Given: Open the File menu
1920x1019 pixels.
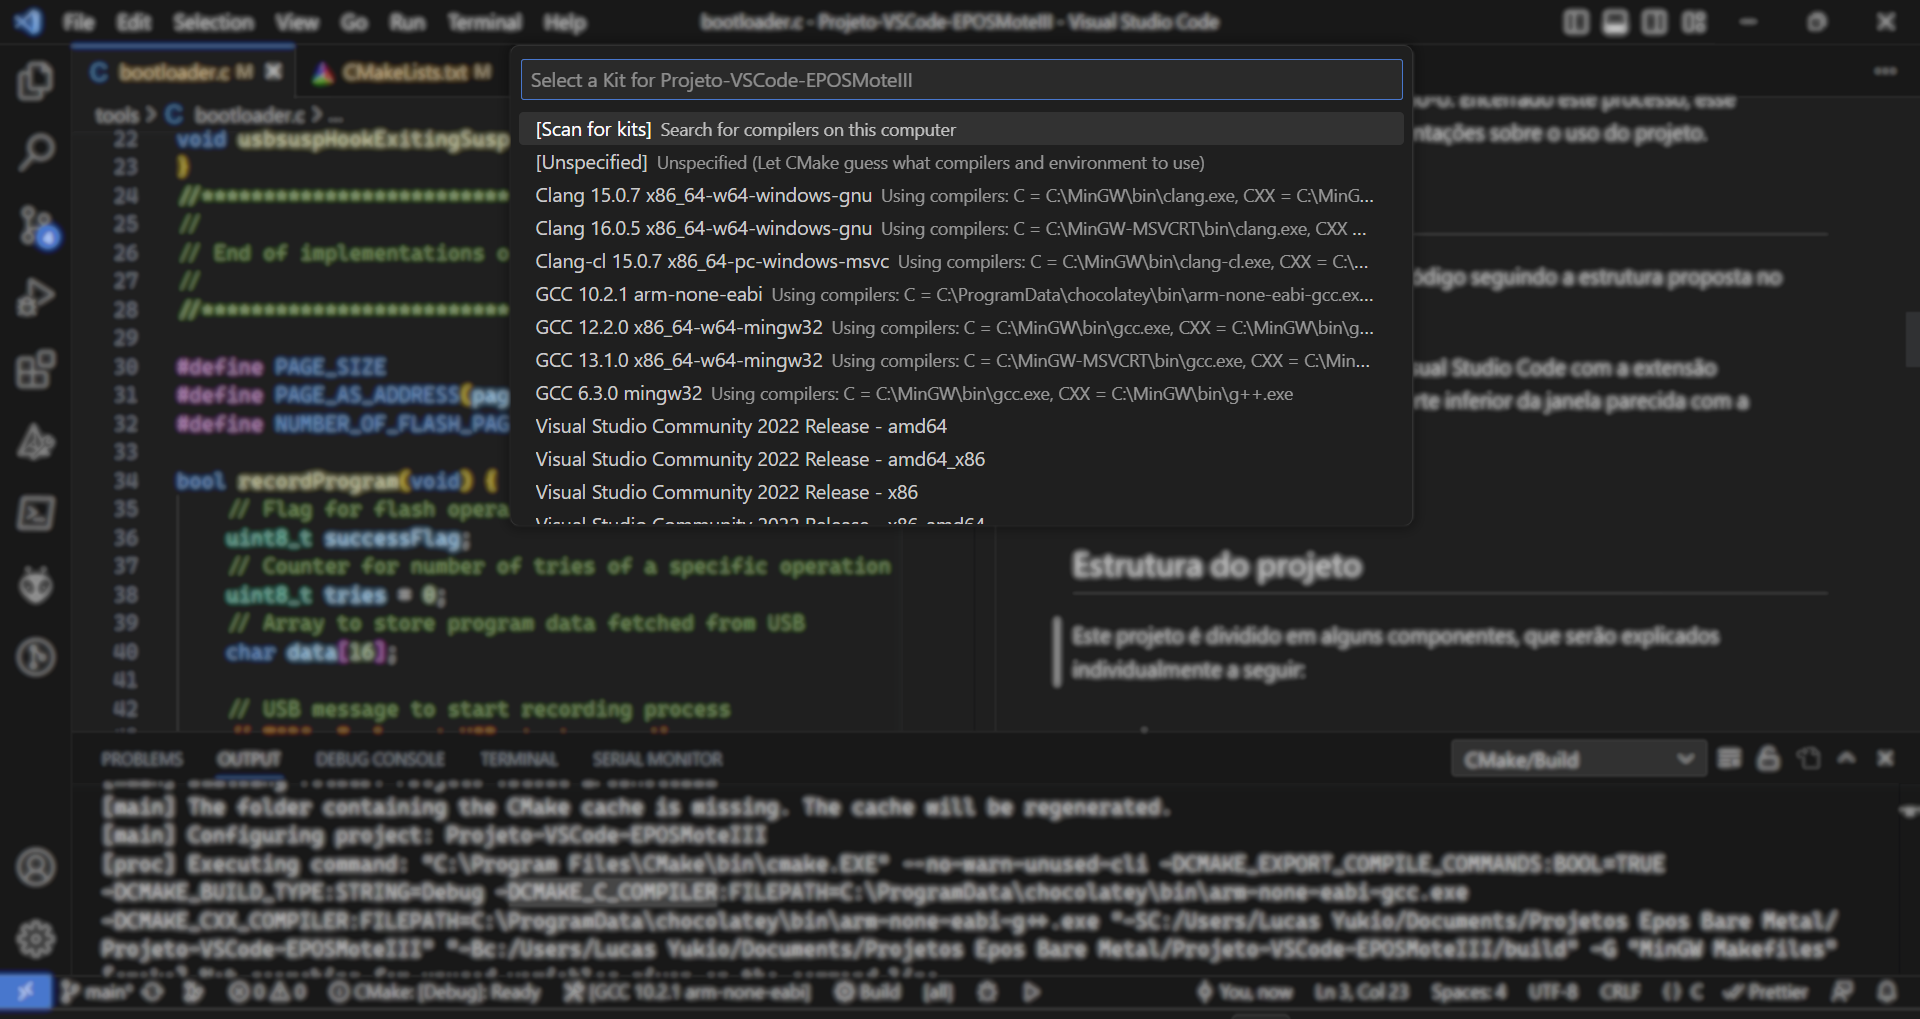Looking at the screenshot, I should 78,22.
